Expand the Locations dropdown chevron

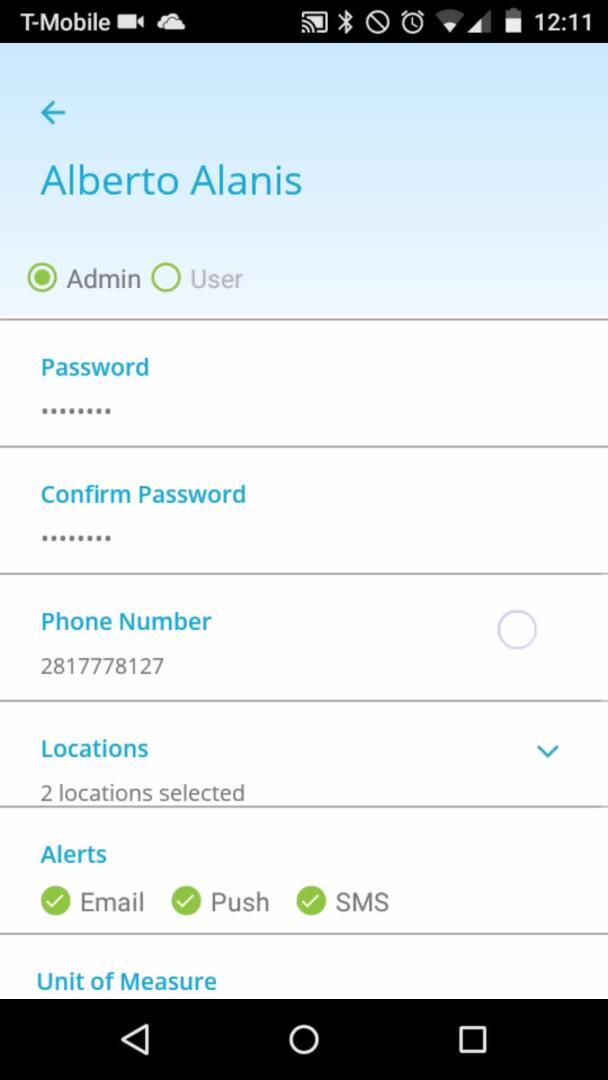[x=547, y=751]
